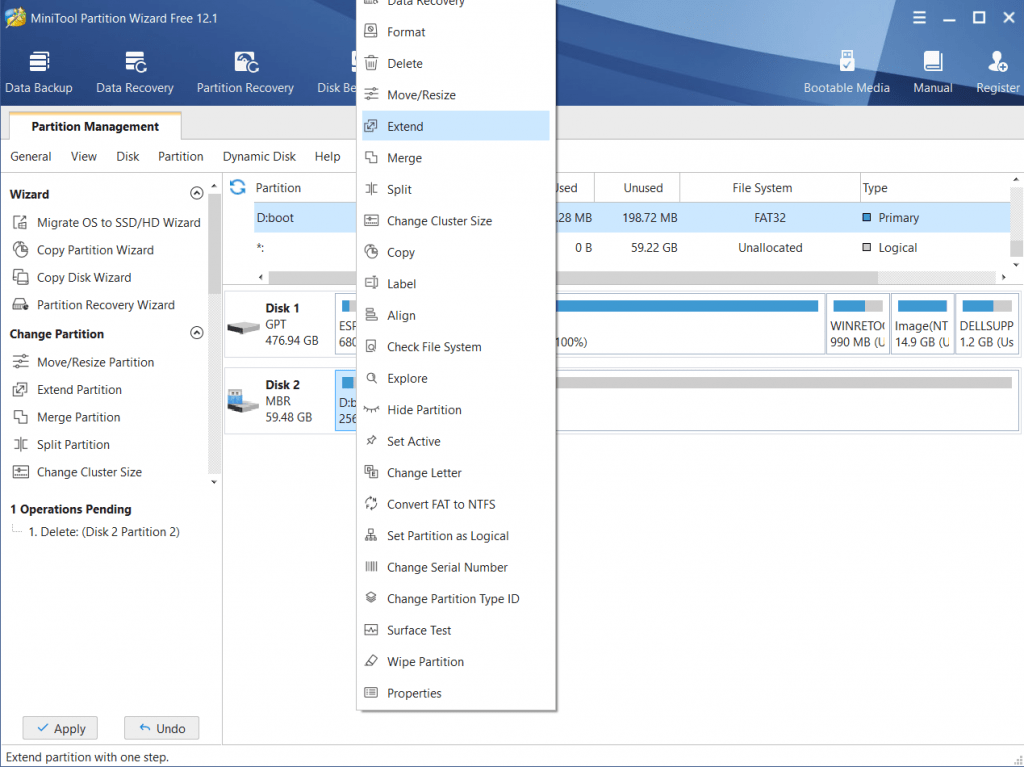Run Surface Test from context menu
This screenshot has height=767, width=1024.
tap(456, 630)
